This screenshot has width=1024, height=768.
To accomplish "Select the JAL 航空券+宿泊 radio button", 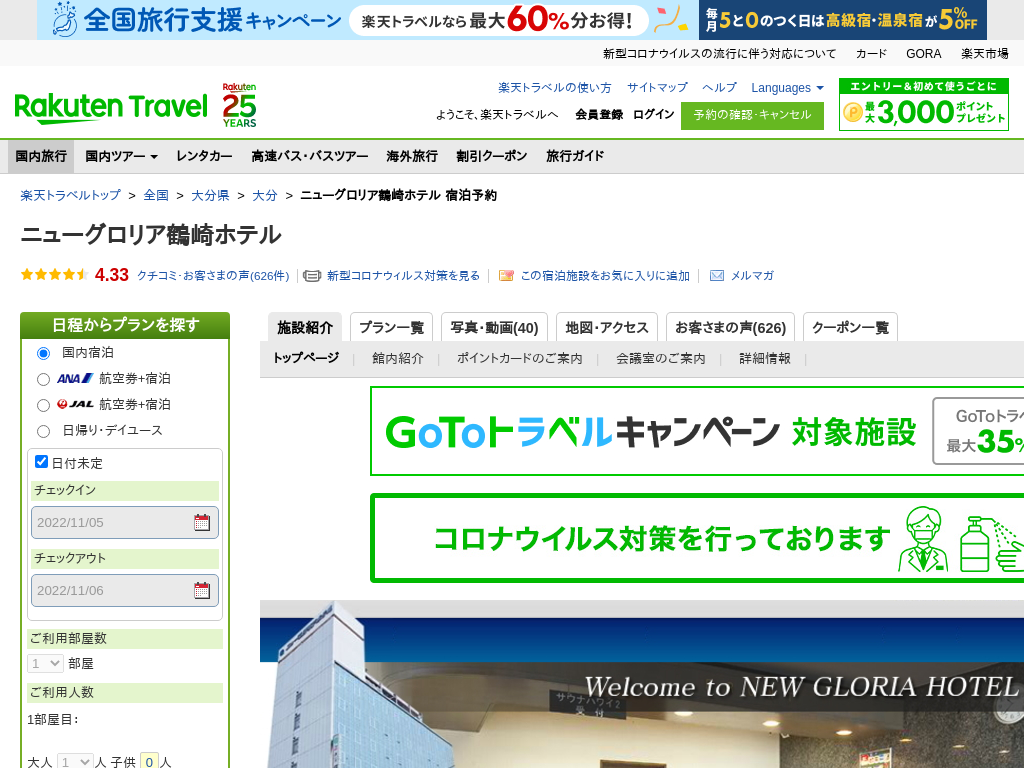I will coord(43,406).
